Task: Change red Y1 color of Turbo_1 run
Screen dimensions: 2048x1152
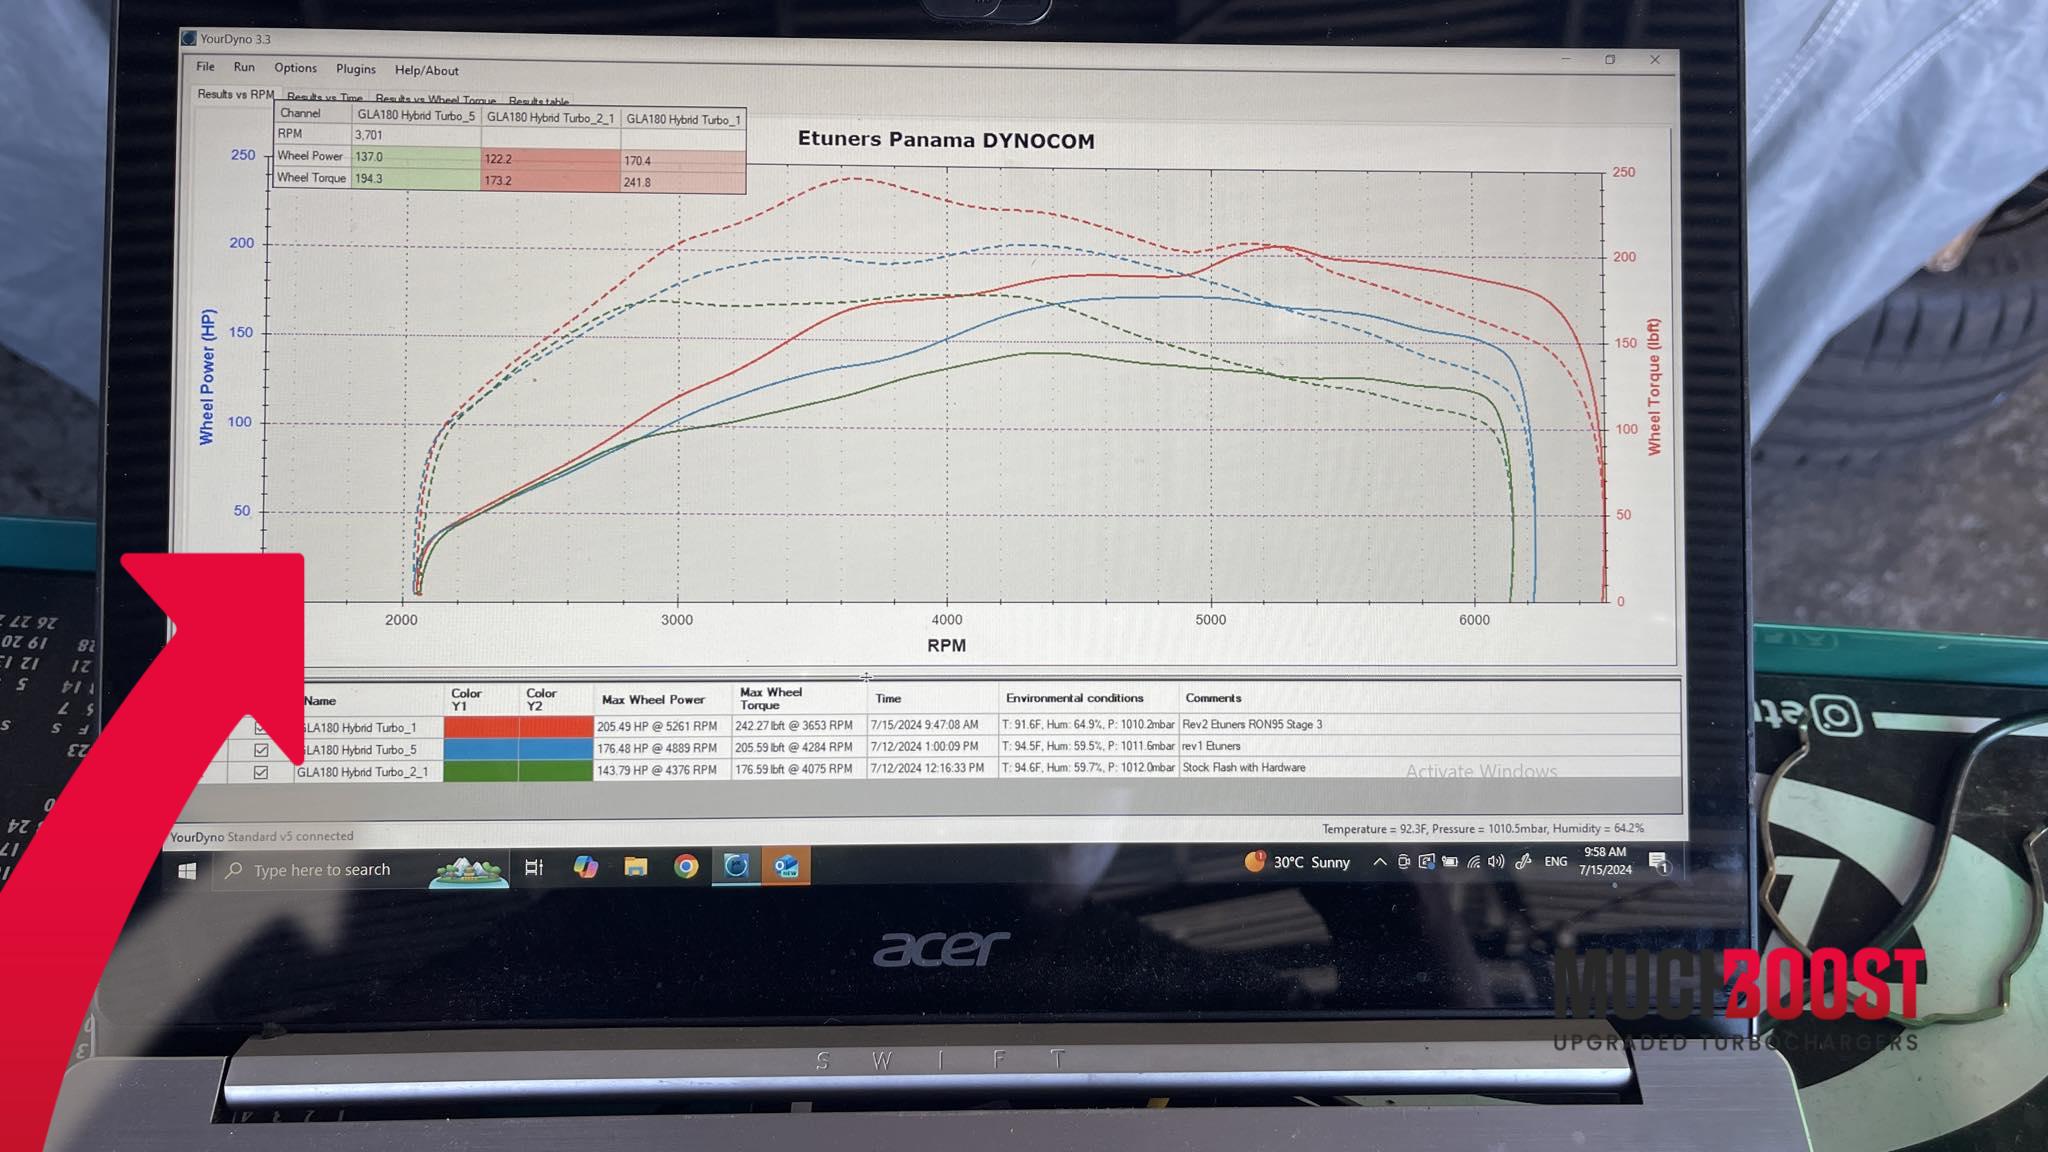Action: [481, 726]
